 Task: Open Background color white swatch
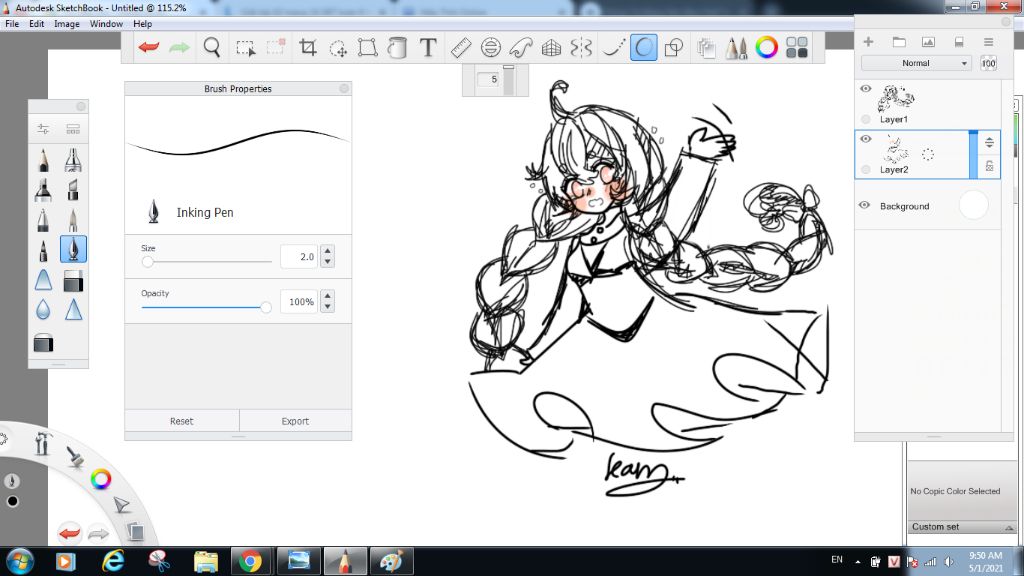(x=973, y=205)
